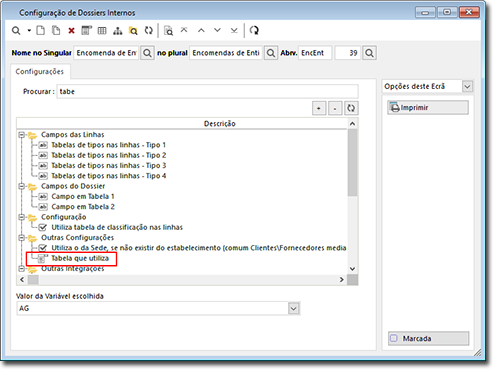Collapse all tree nodes with the minus button
This screenshot has height=373, width=496.
[335, 108]
